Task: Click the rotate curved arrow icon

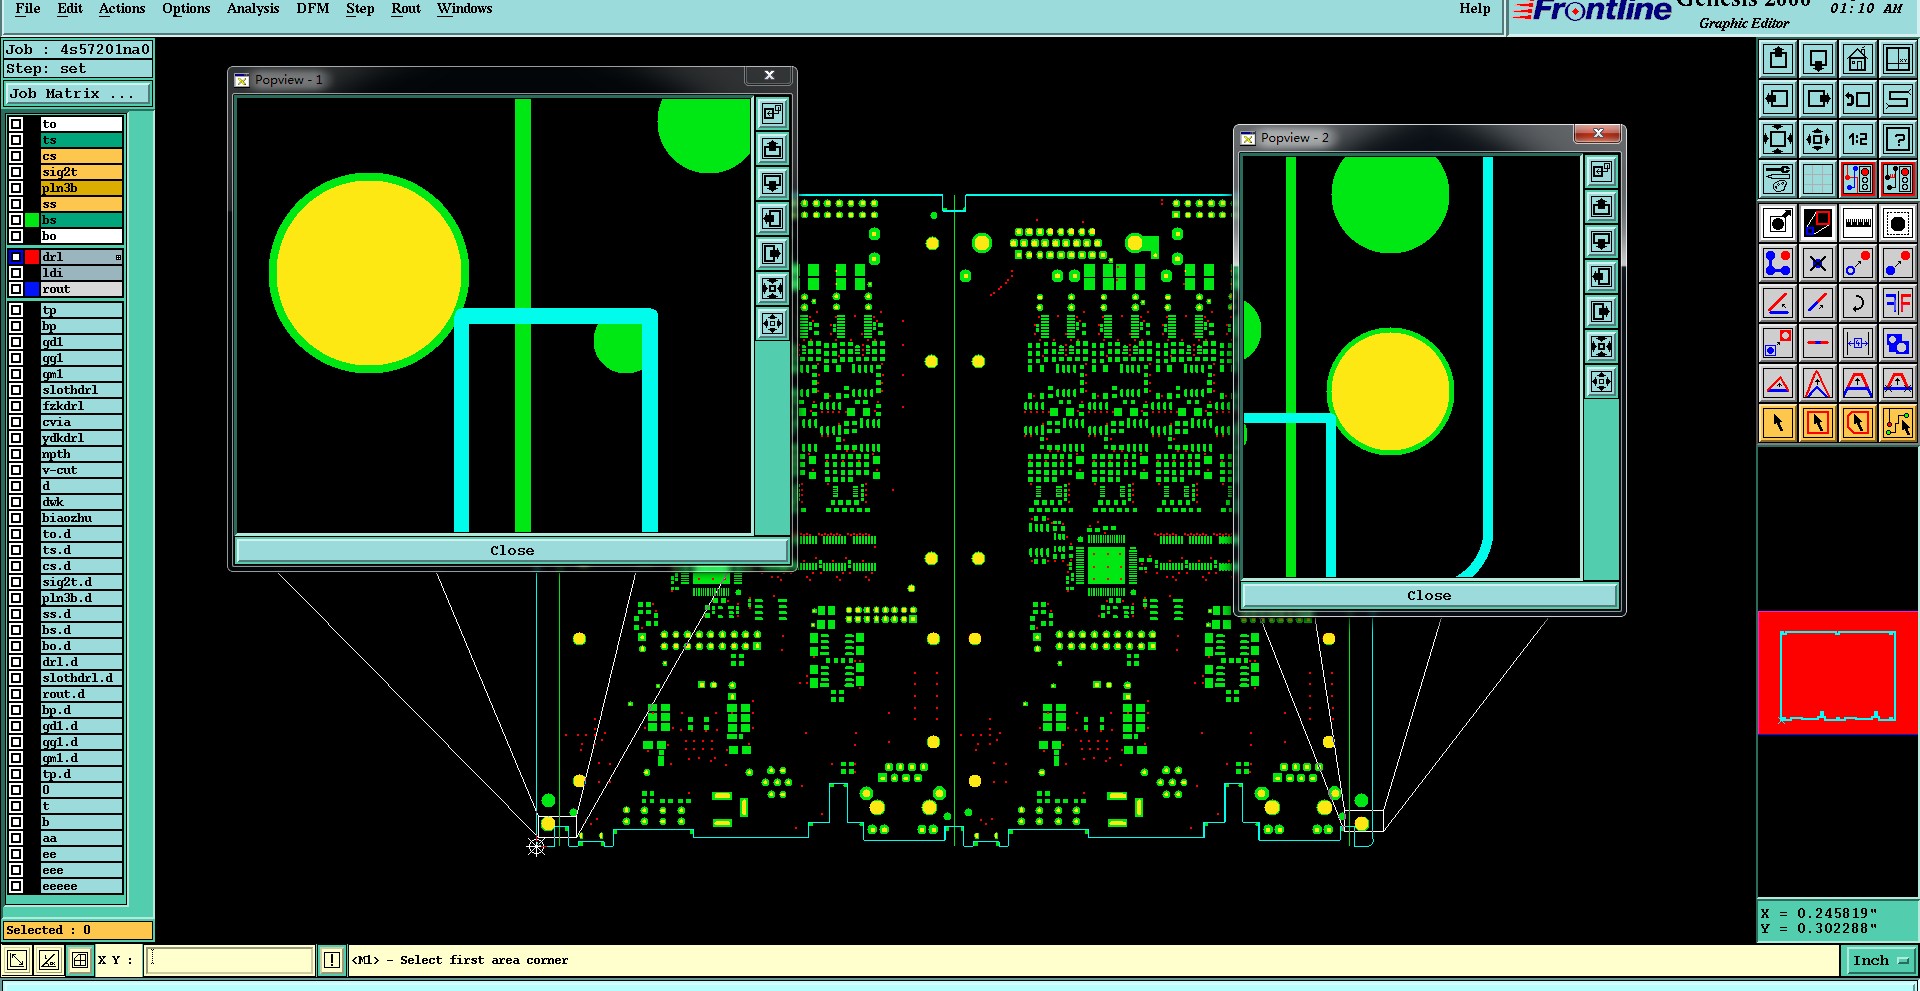Action: [x=1858, y=303]
